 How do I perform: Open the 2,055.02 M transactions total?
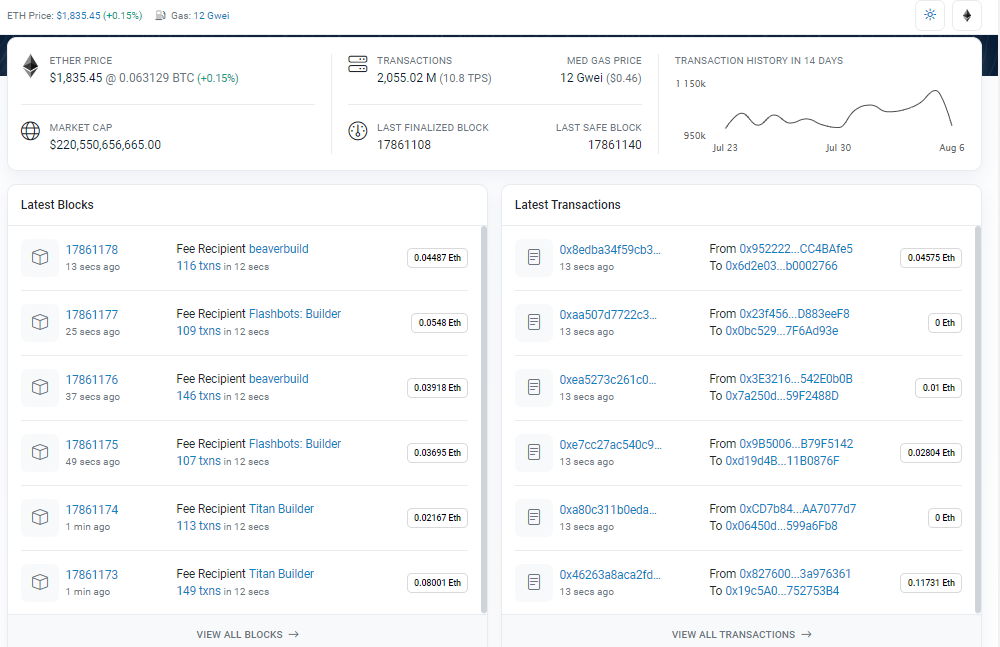406,78
